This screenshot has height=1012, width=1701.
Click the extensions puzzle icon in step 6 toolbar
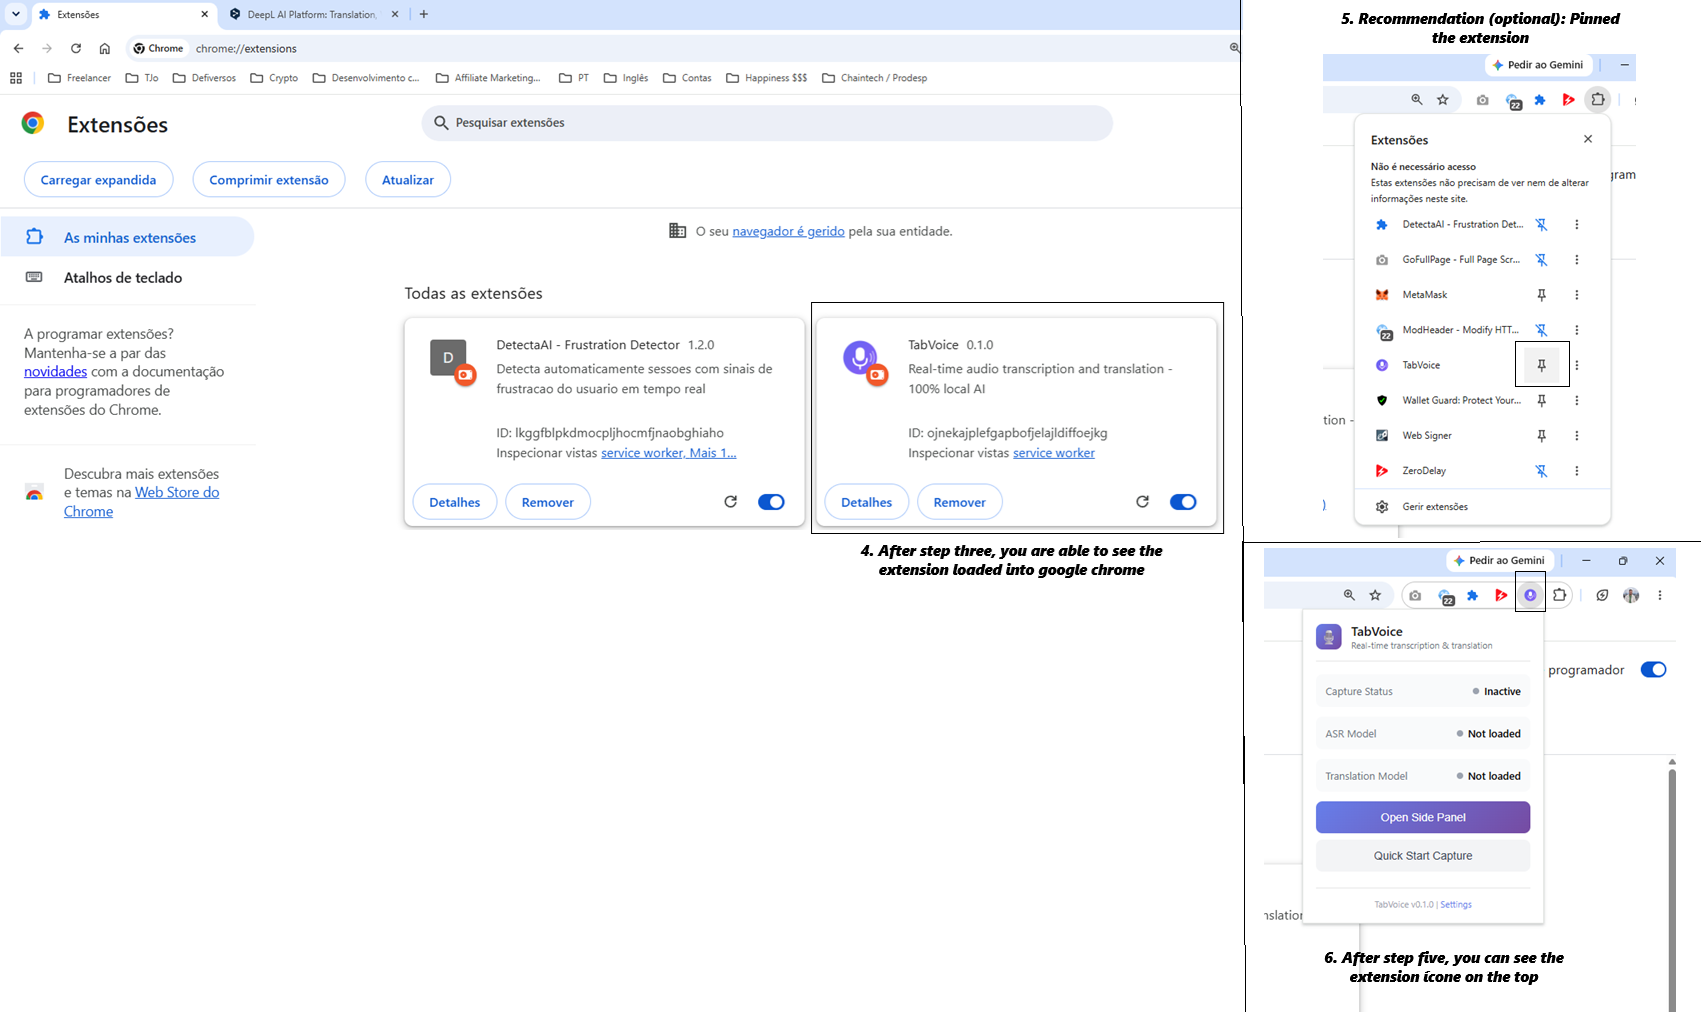[1560, 595]
